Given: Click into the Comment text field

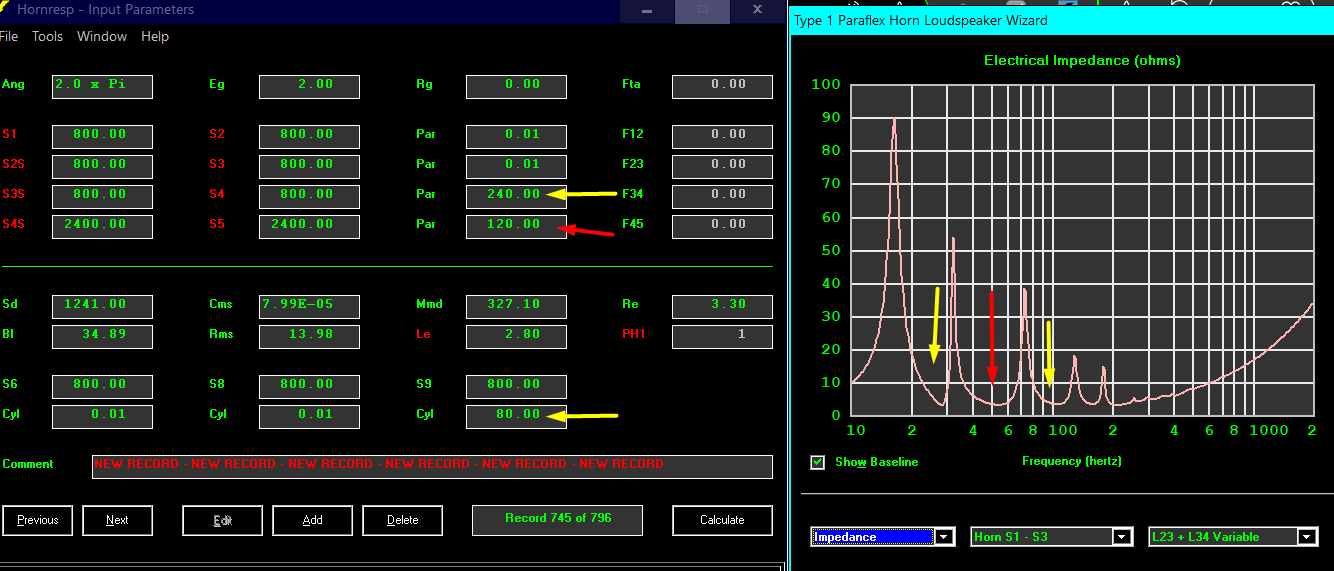Looking at the screenshot, I should (x=432, y=467).
